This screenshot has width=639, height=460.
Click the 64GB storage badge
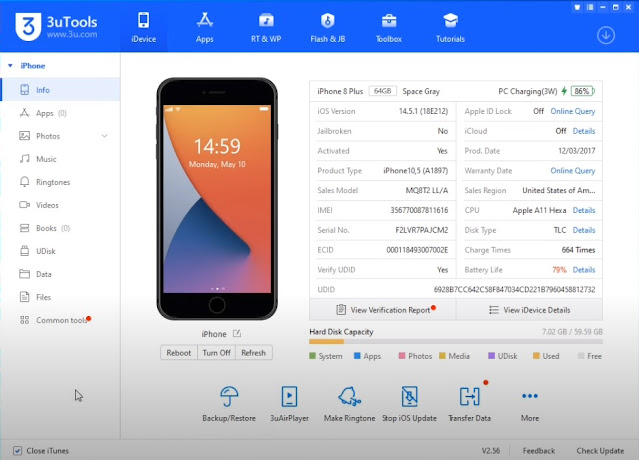point(383,91)
